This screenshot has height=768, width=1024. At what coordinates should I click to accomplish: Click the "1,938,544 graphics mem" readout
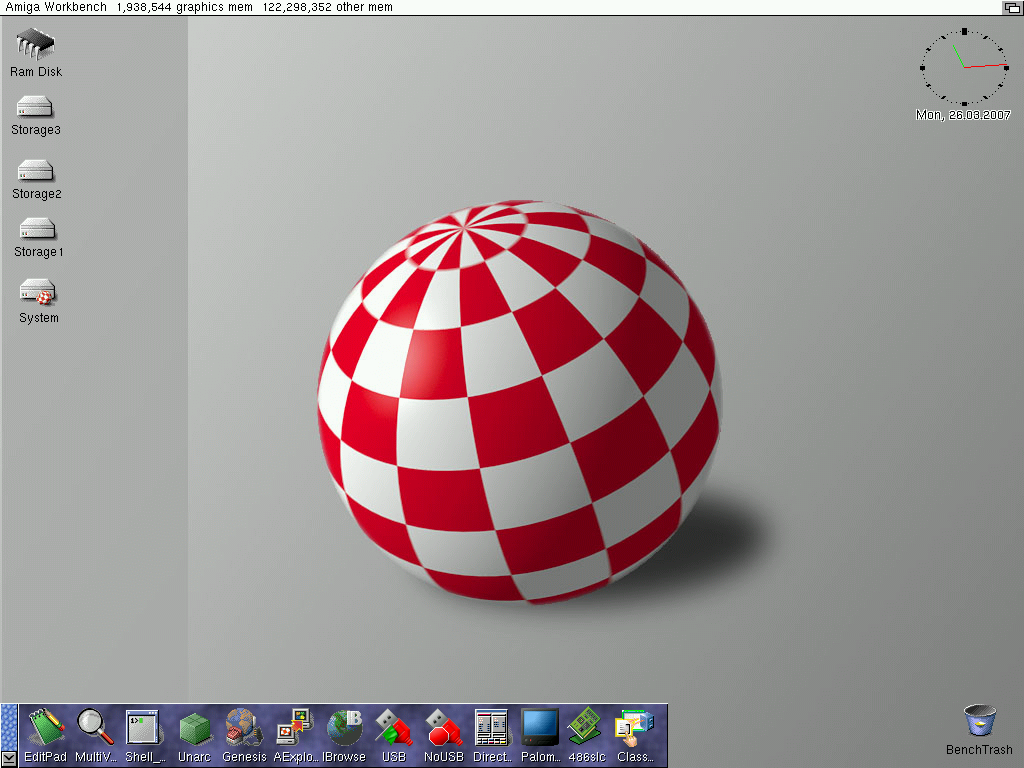(x=184, y=7)
